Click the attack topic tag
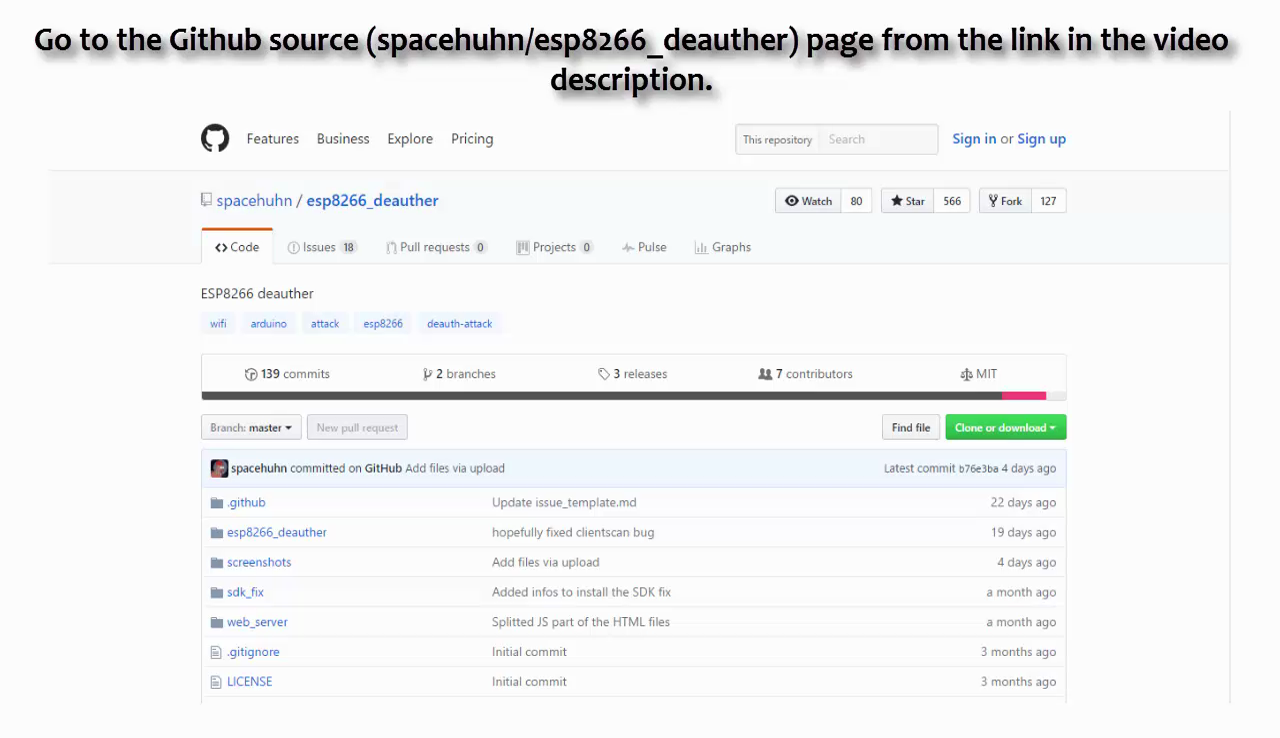Viewport: 1280px width, 738px height. click(325, 323)
